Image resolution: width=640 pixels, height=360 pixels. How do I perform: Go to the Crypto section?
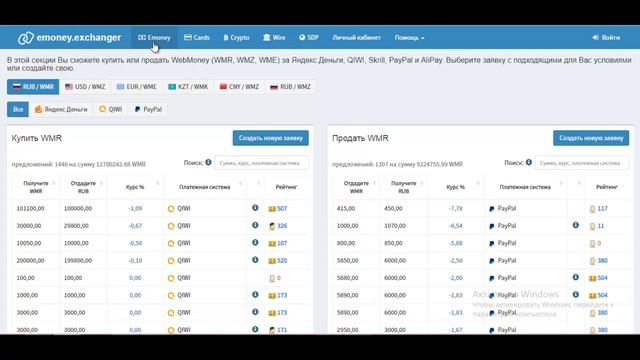click(236, 38)
